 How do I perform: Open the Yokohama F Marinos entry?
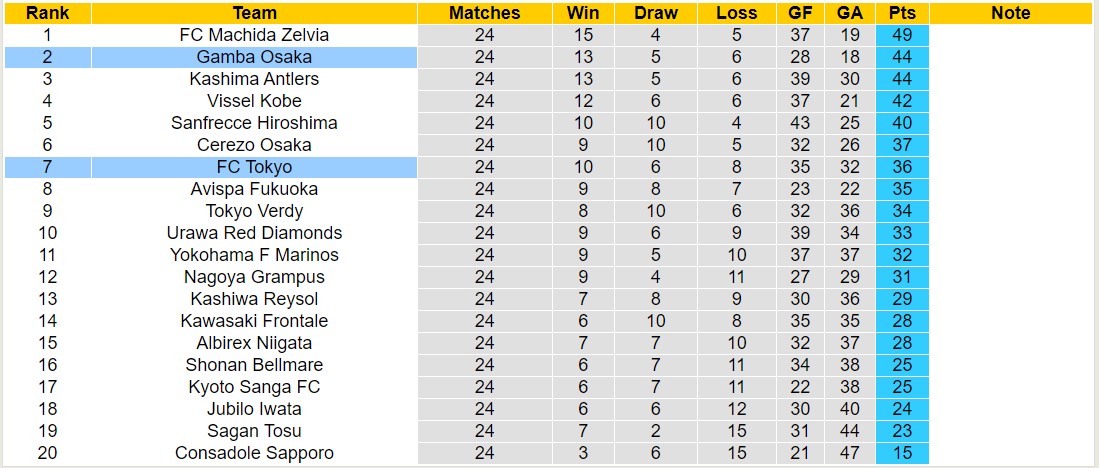click(254, 255)
